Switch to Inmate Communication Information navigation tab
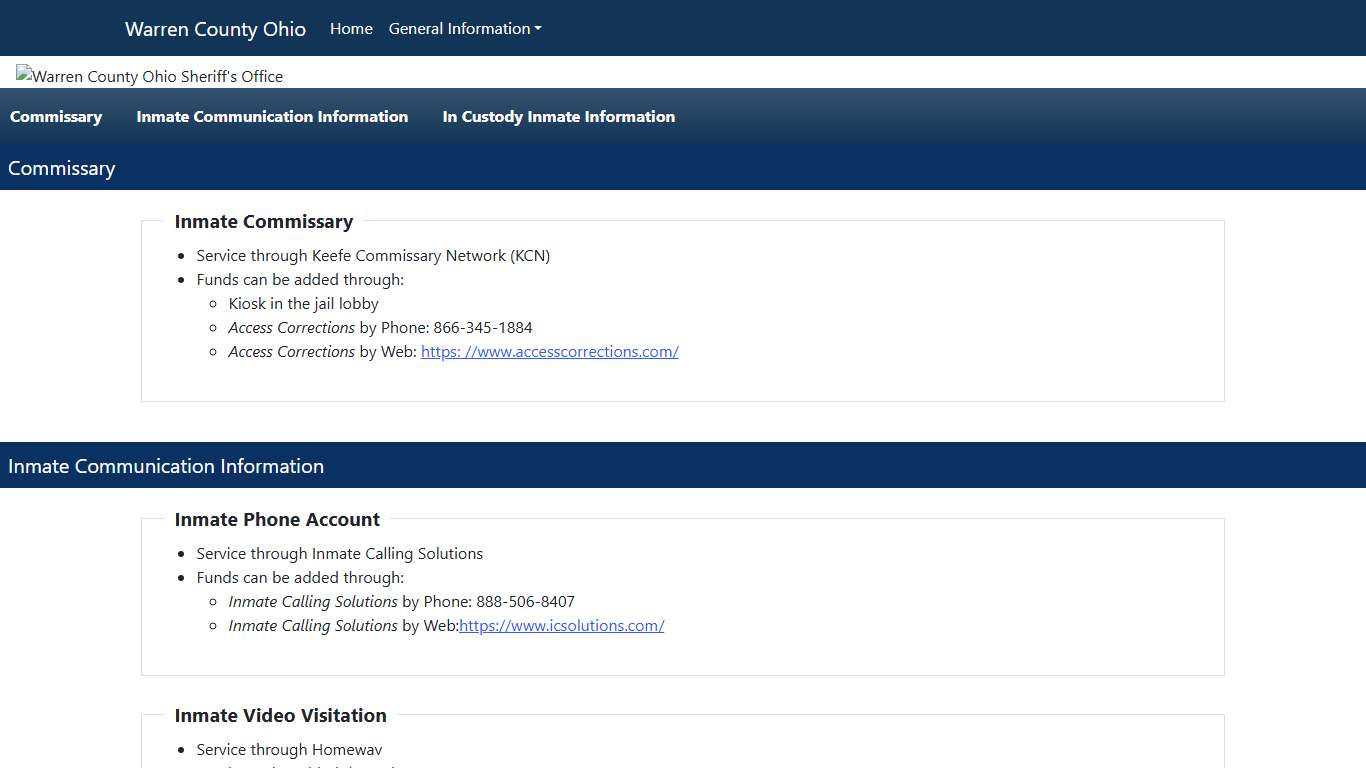The height and width of the screenshot is (768, 1366). [x=272, y=117]
